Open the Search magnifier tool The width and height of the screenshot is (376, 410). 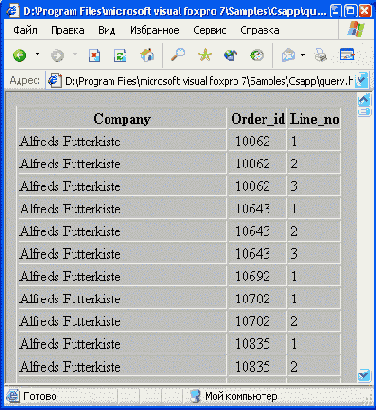(178, 55)
